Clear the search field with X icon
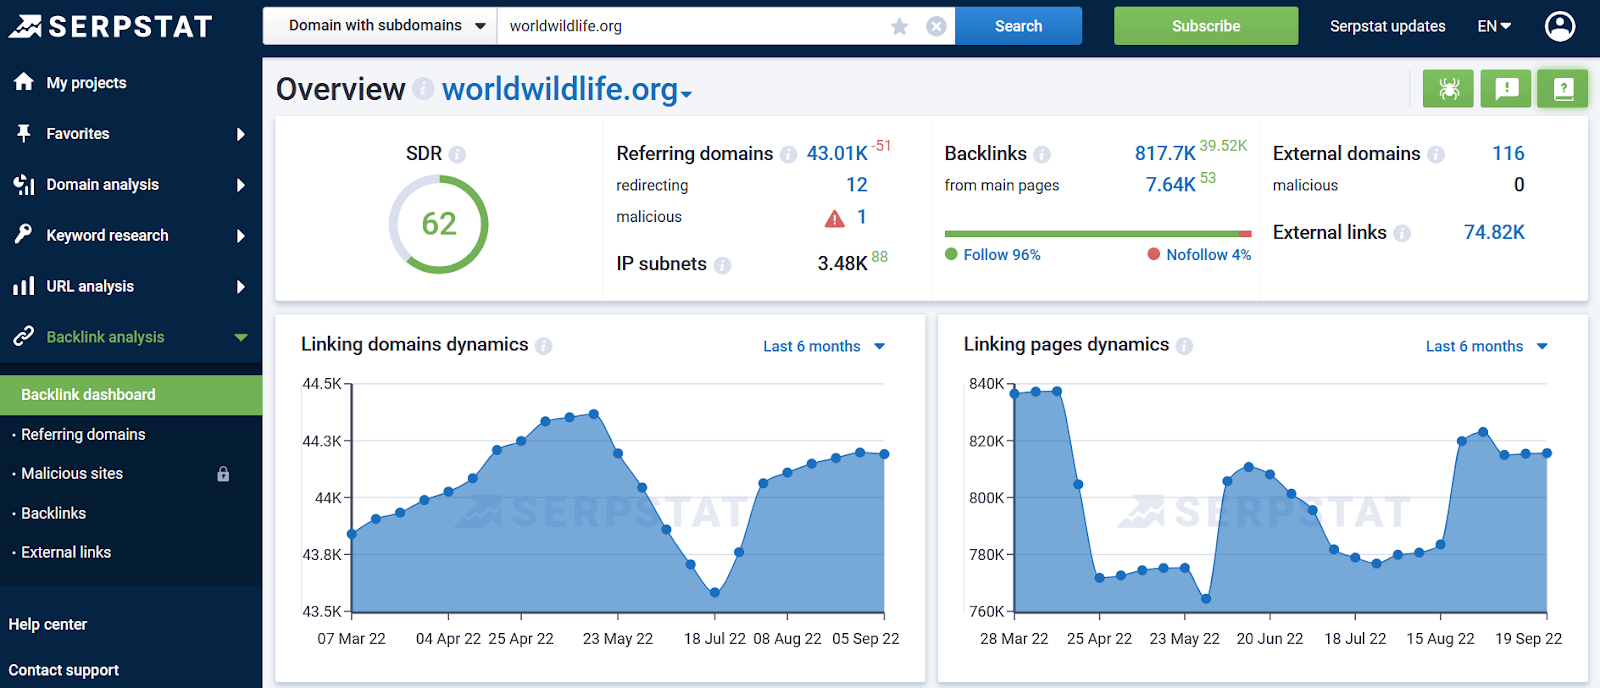 (x=936, y=27)
